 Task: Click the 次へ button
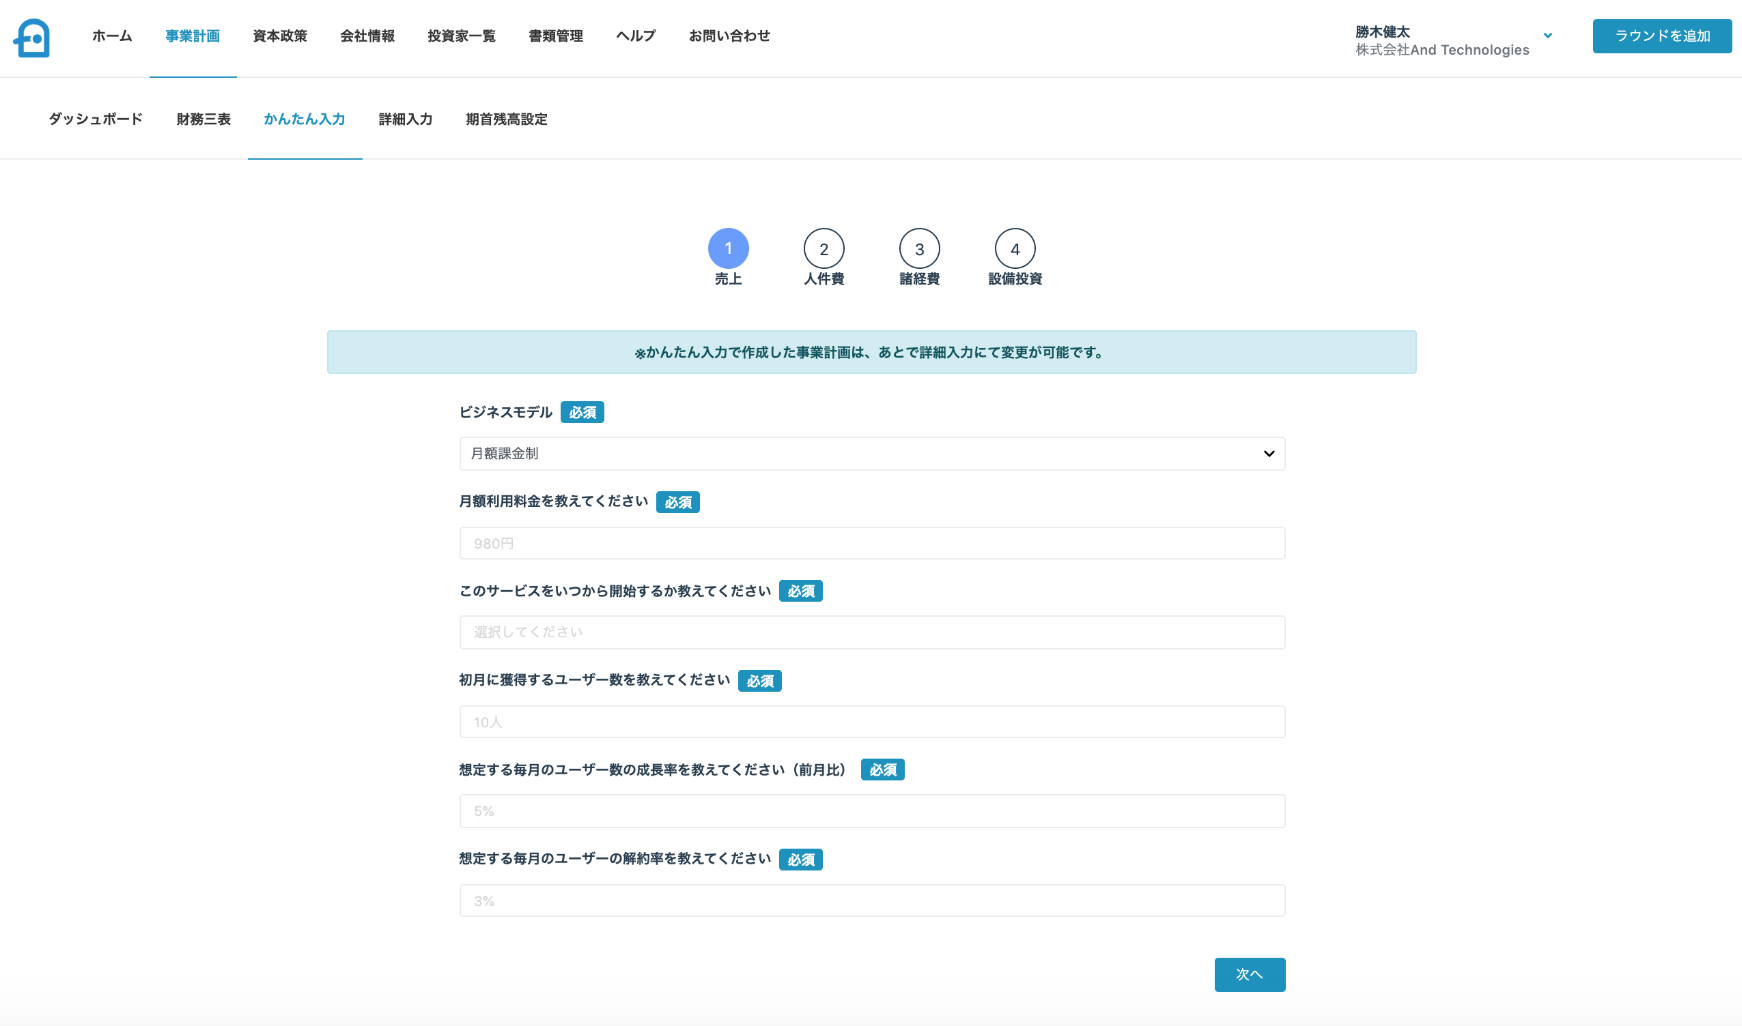(x=1250, y=975)
